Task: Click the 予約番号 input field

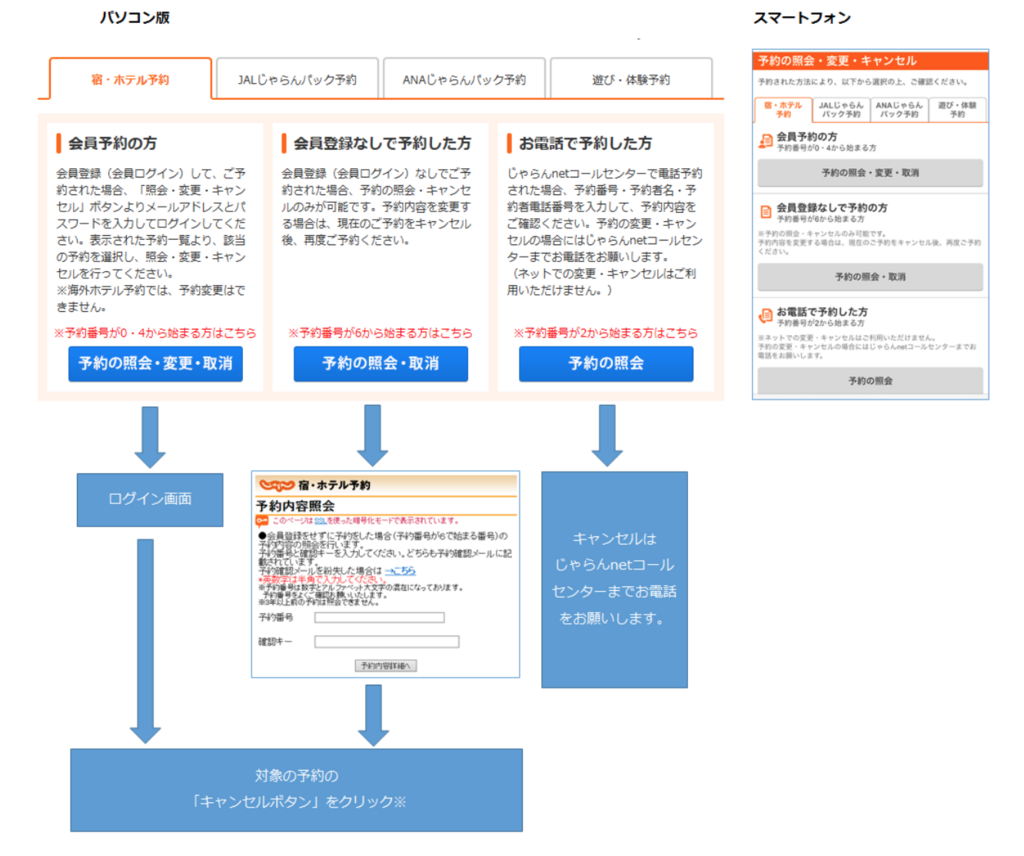Action: pyautogui.click(x=379, y=618)
